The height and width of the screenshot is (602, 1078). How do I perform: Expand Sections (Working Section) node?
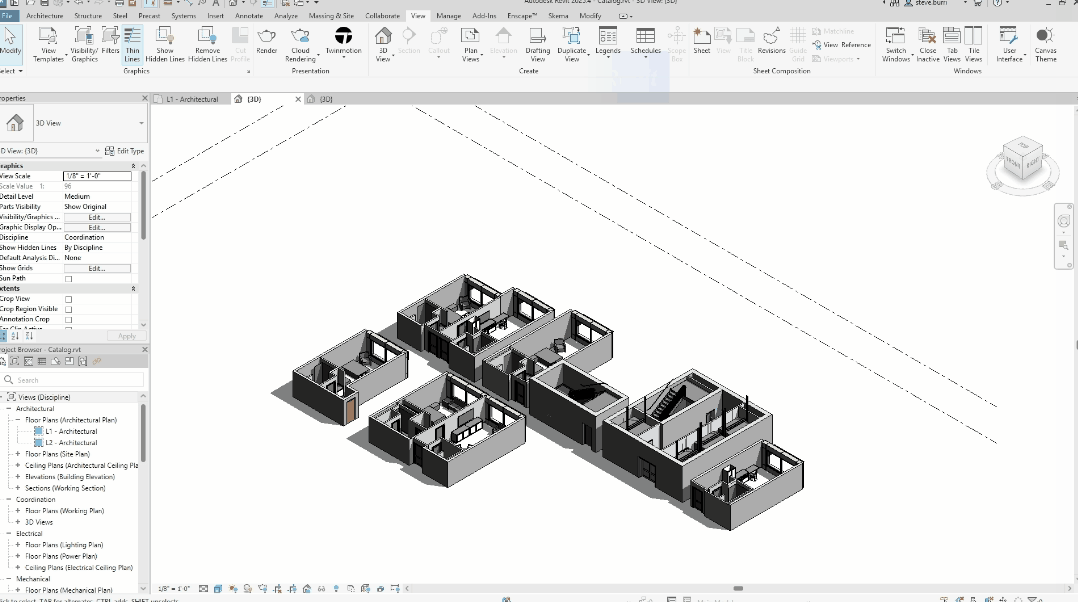point(18,488)
